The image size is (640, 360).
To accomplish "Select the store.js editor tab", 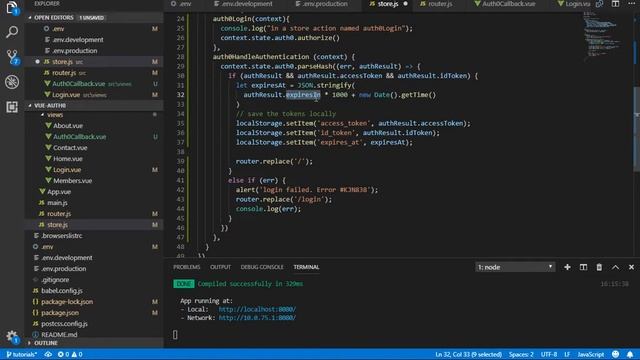I will coord(387,4).
